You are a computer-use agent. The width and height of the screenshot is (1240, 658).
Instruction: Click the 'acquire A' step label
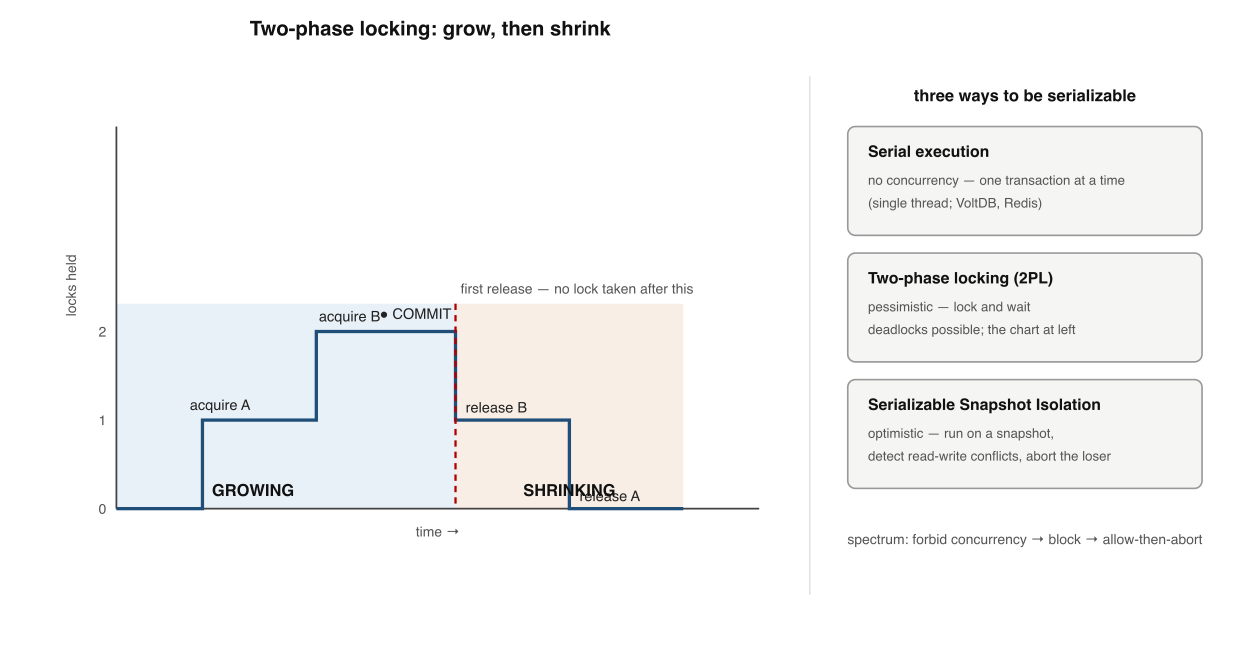pos(220,405)
